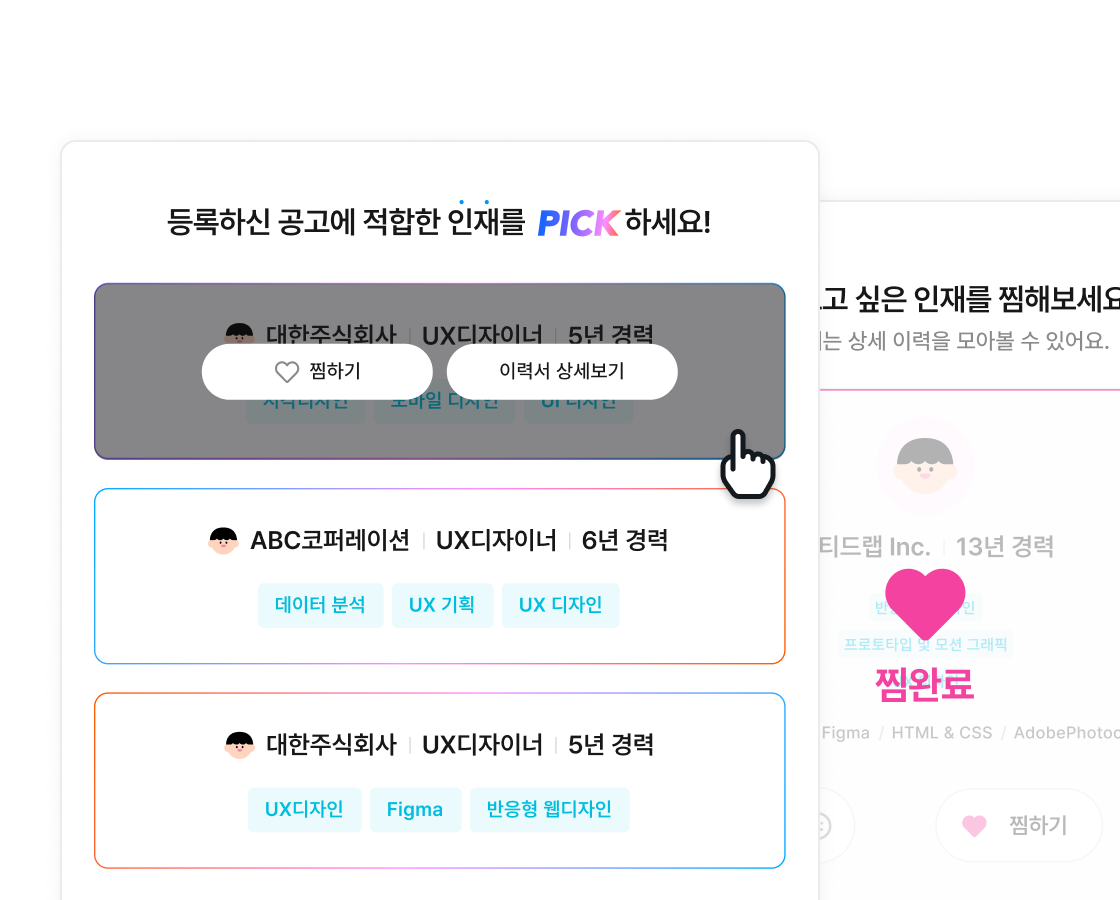Select the 반응형 웹디자인 skill tag

[549, 809]
